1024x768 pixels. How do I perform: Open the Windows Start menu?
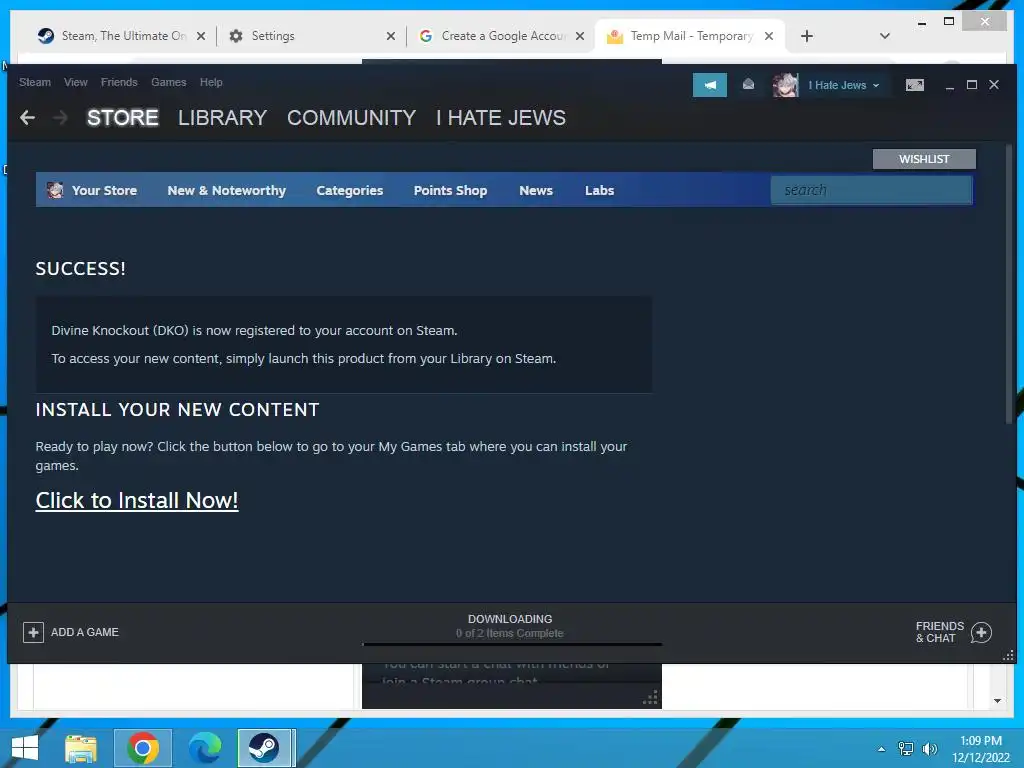coord(25,748)
